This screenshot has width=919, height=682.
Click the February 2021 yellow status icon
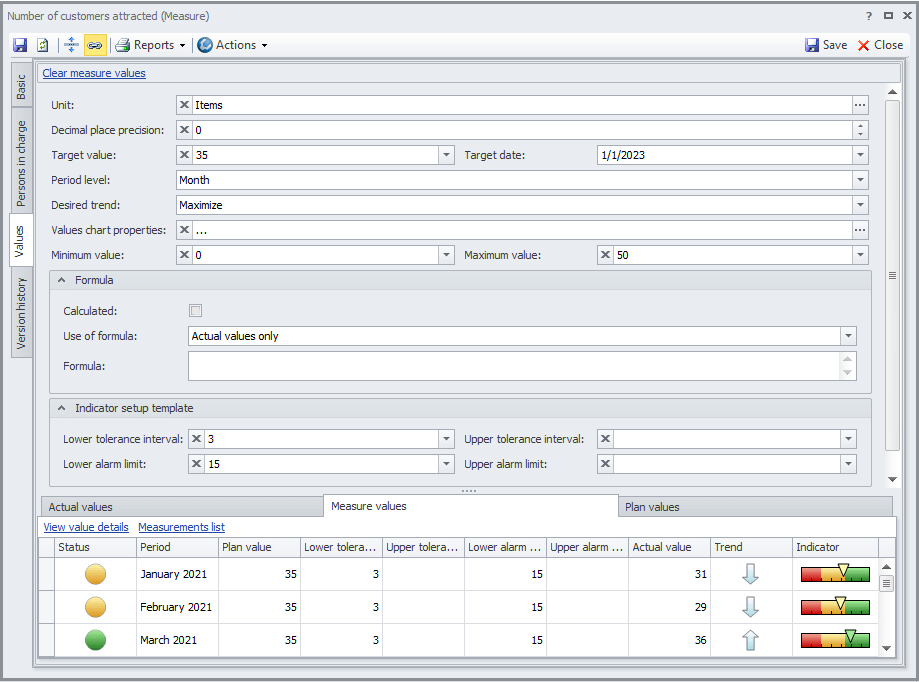(x=96, y=607)
